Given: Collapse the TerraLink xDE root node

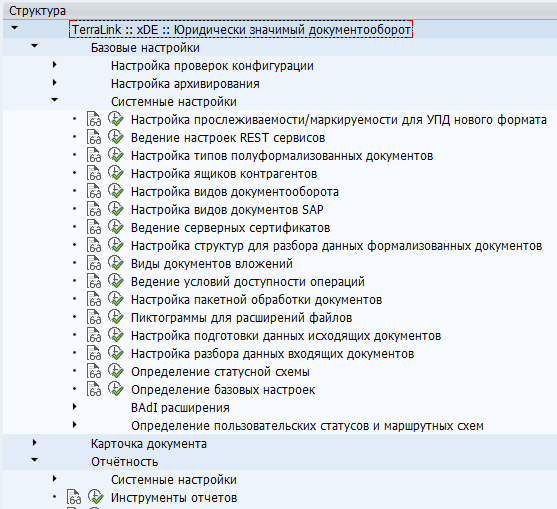Looking at the screenshot, I should coord(15,28).
